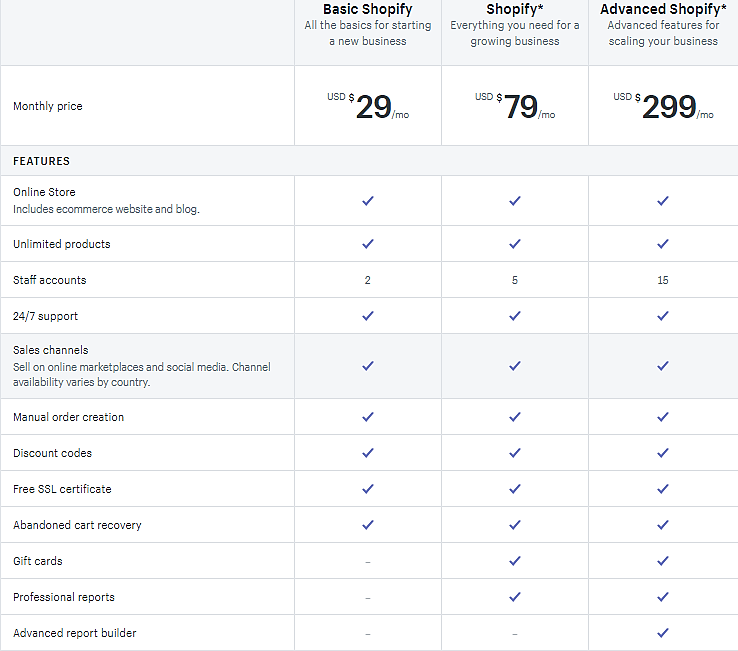Click Professional reports checkmark, Advanced Shopify
This screenshot has width=738, height=651.
[x=663, y=597]
